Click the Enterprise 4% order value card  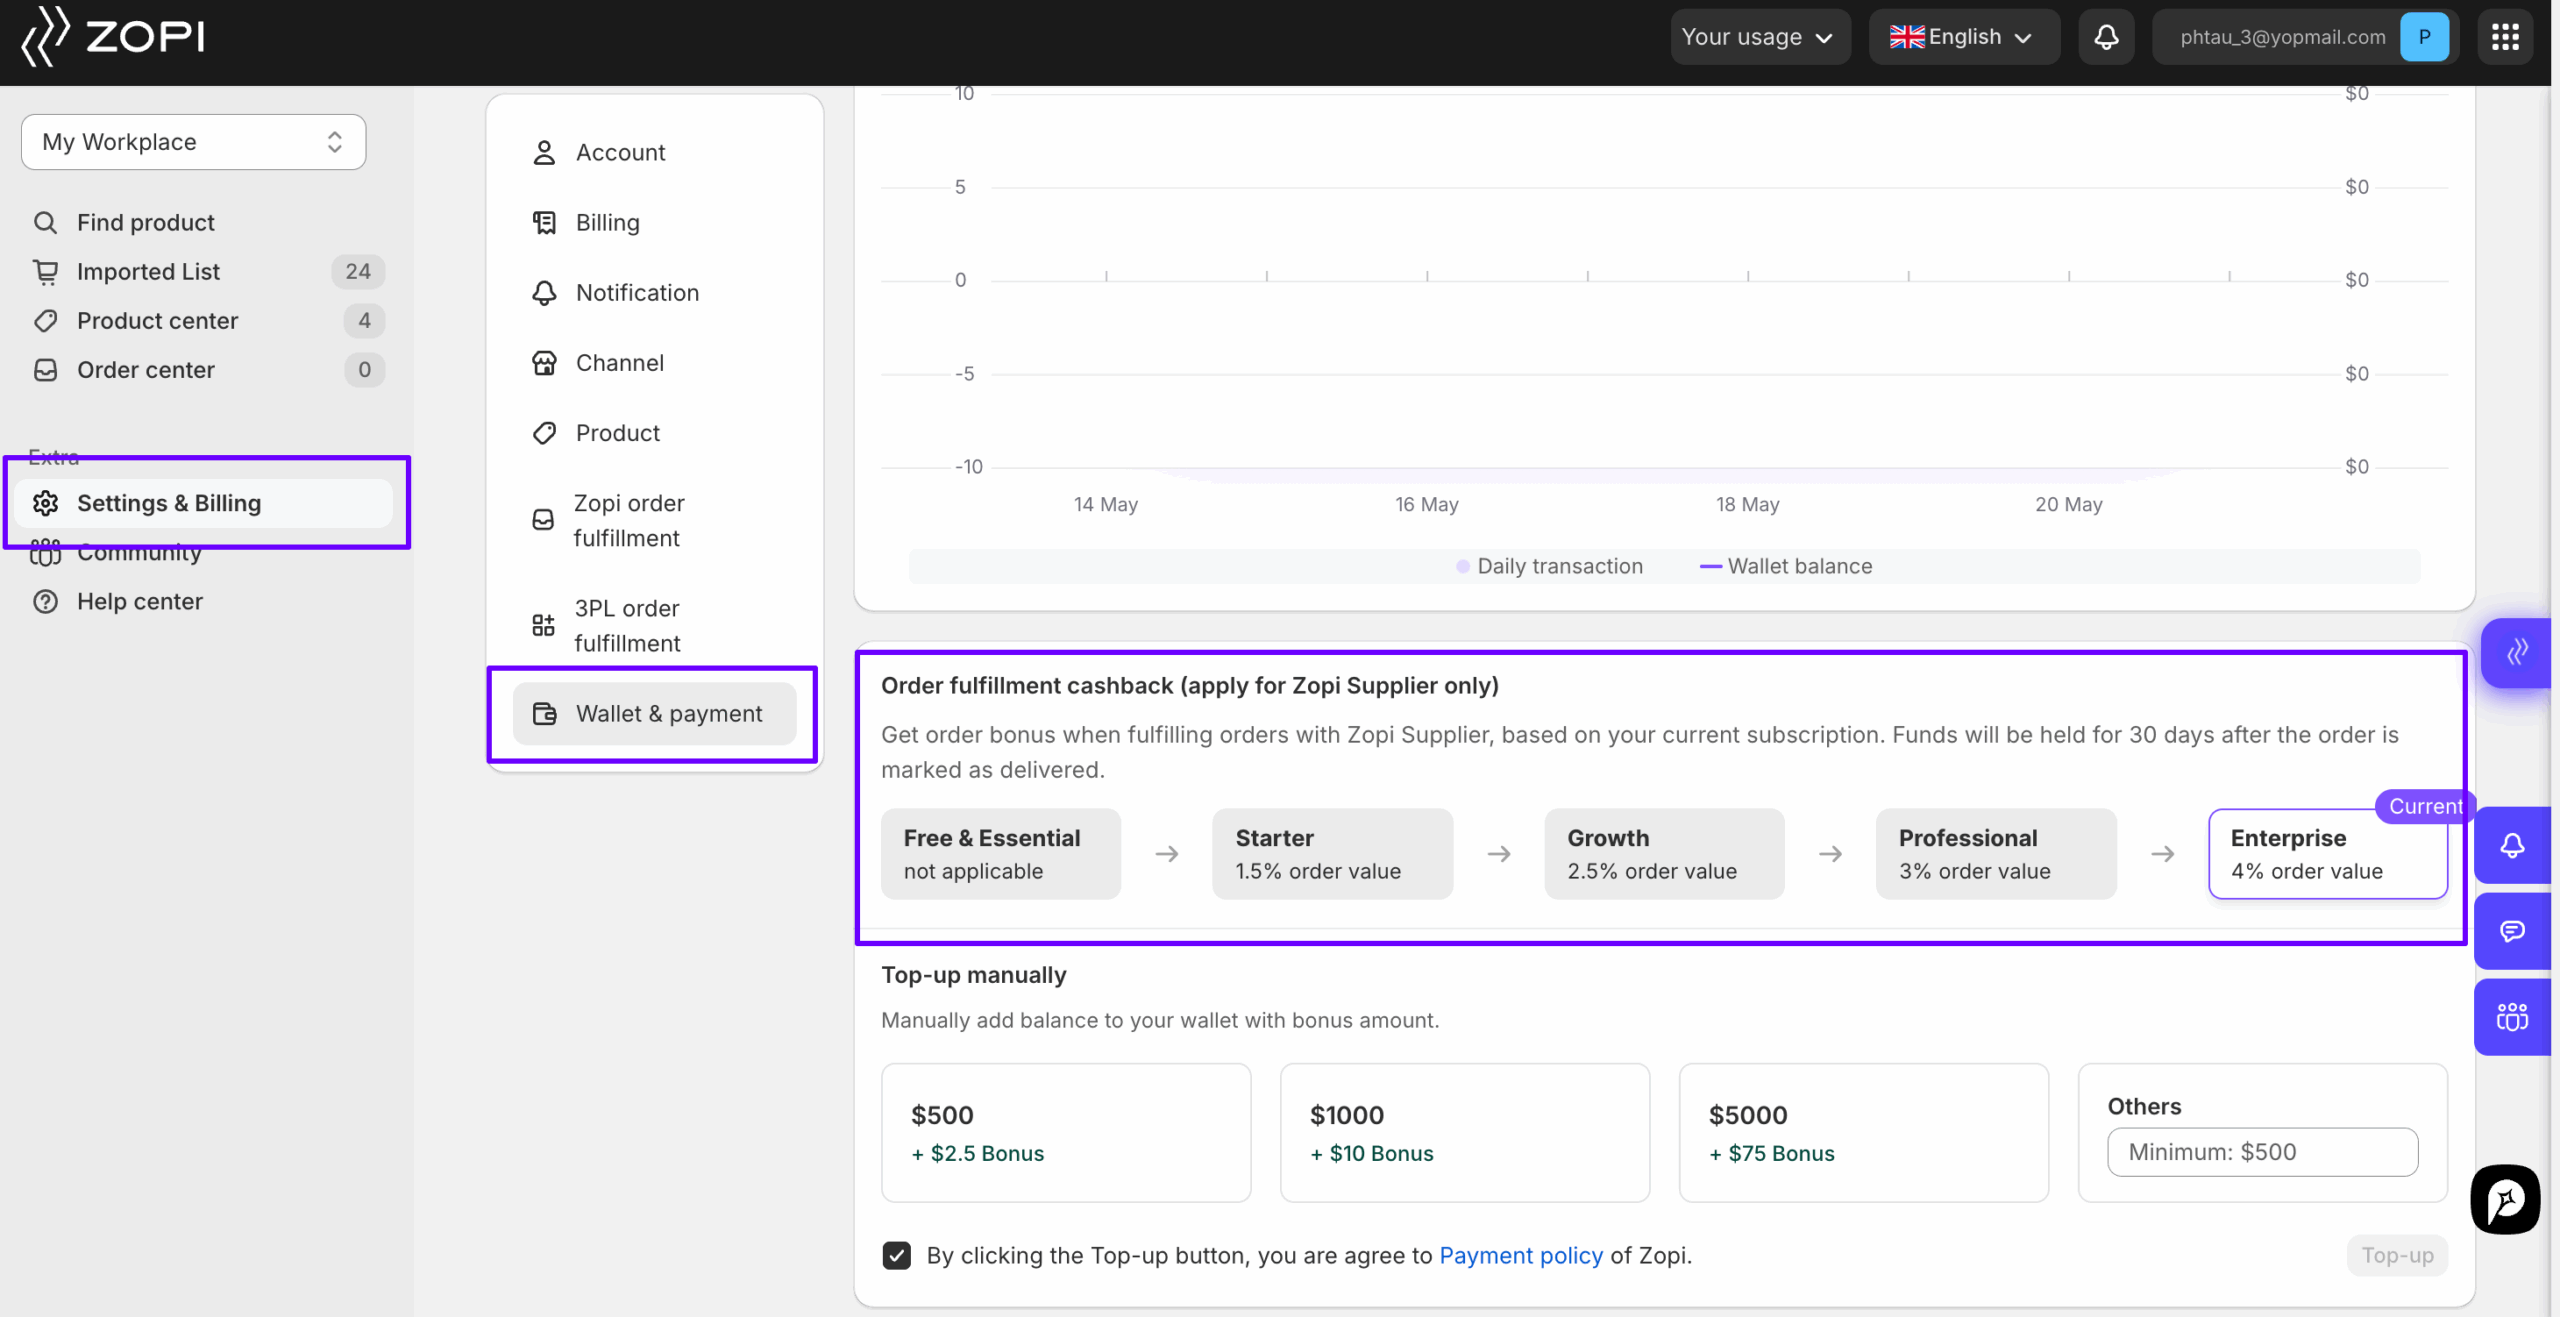[2328, 854]
